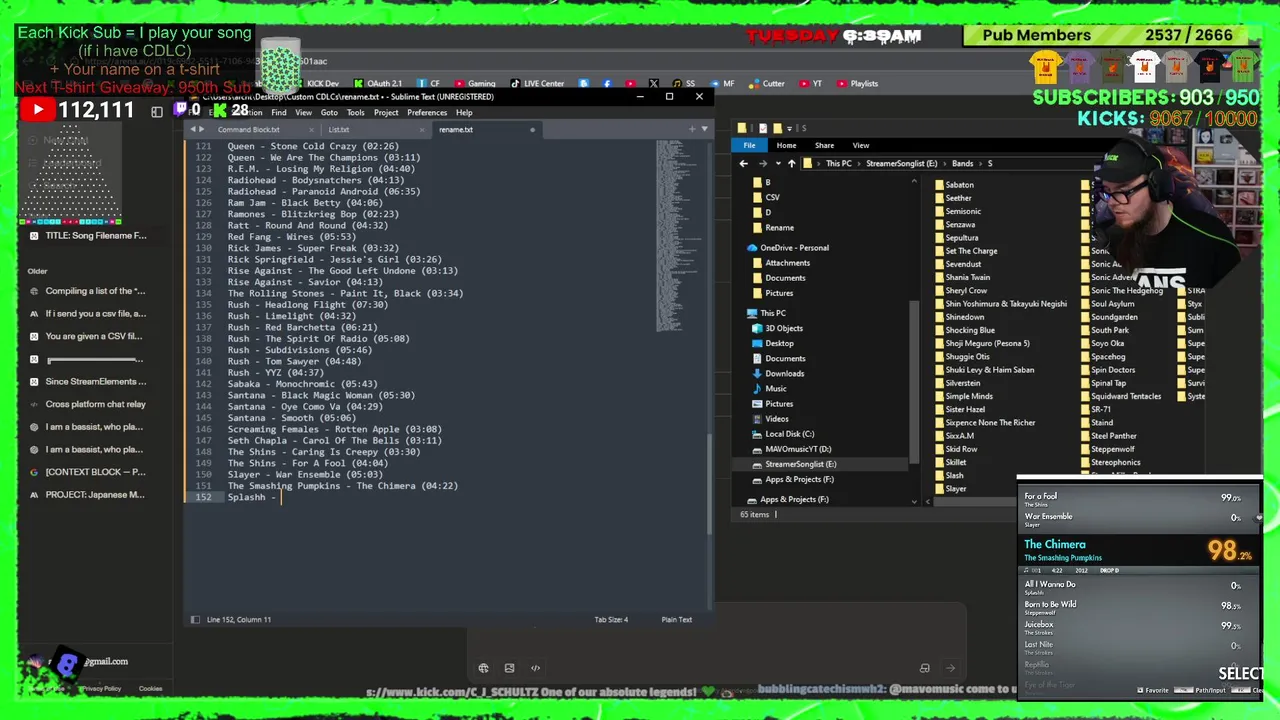Open the Help menu in Sublime Text
This screenshot has height=720, width=1280.
(464, 112)
